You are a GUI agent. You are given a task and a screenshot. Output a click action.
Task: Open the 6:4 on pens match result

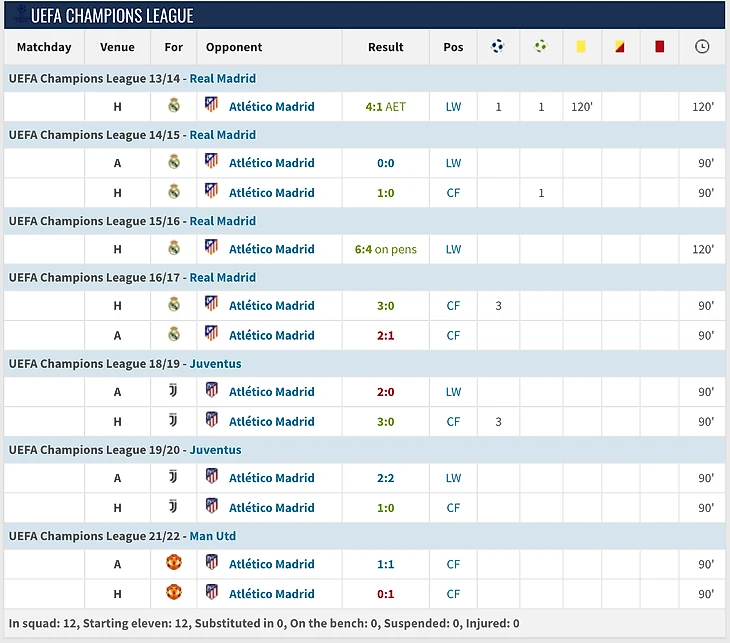tap(385, 249)
